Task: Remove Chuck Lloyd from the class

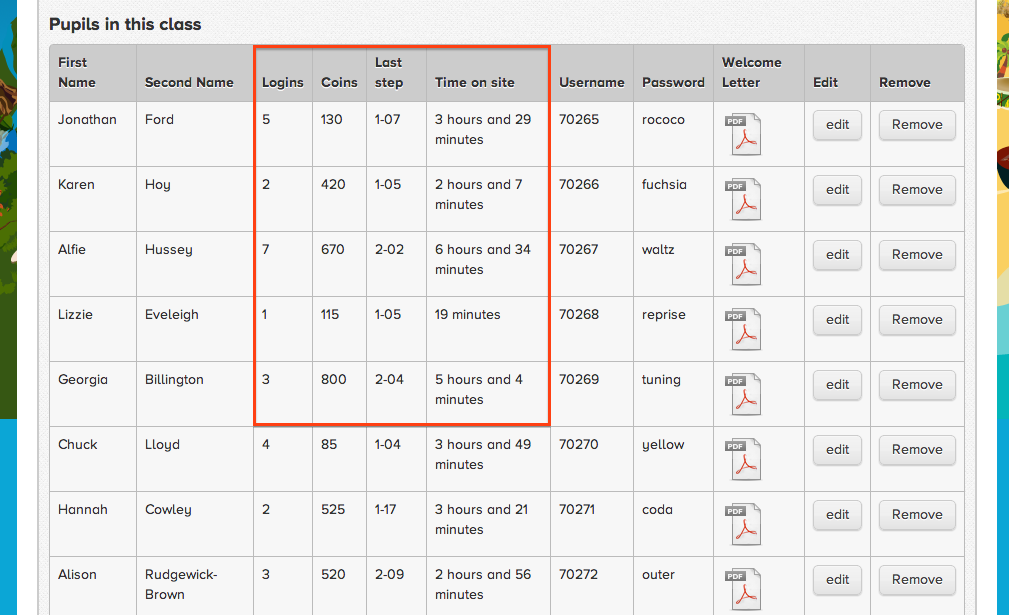Action: 917,450
